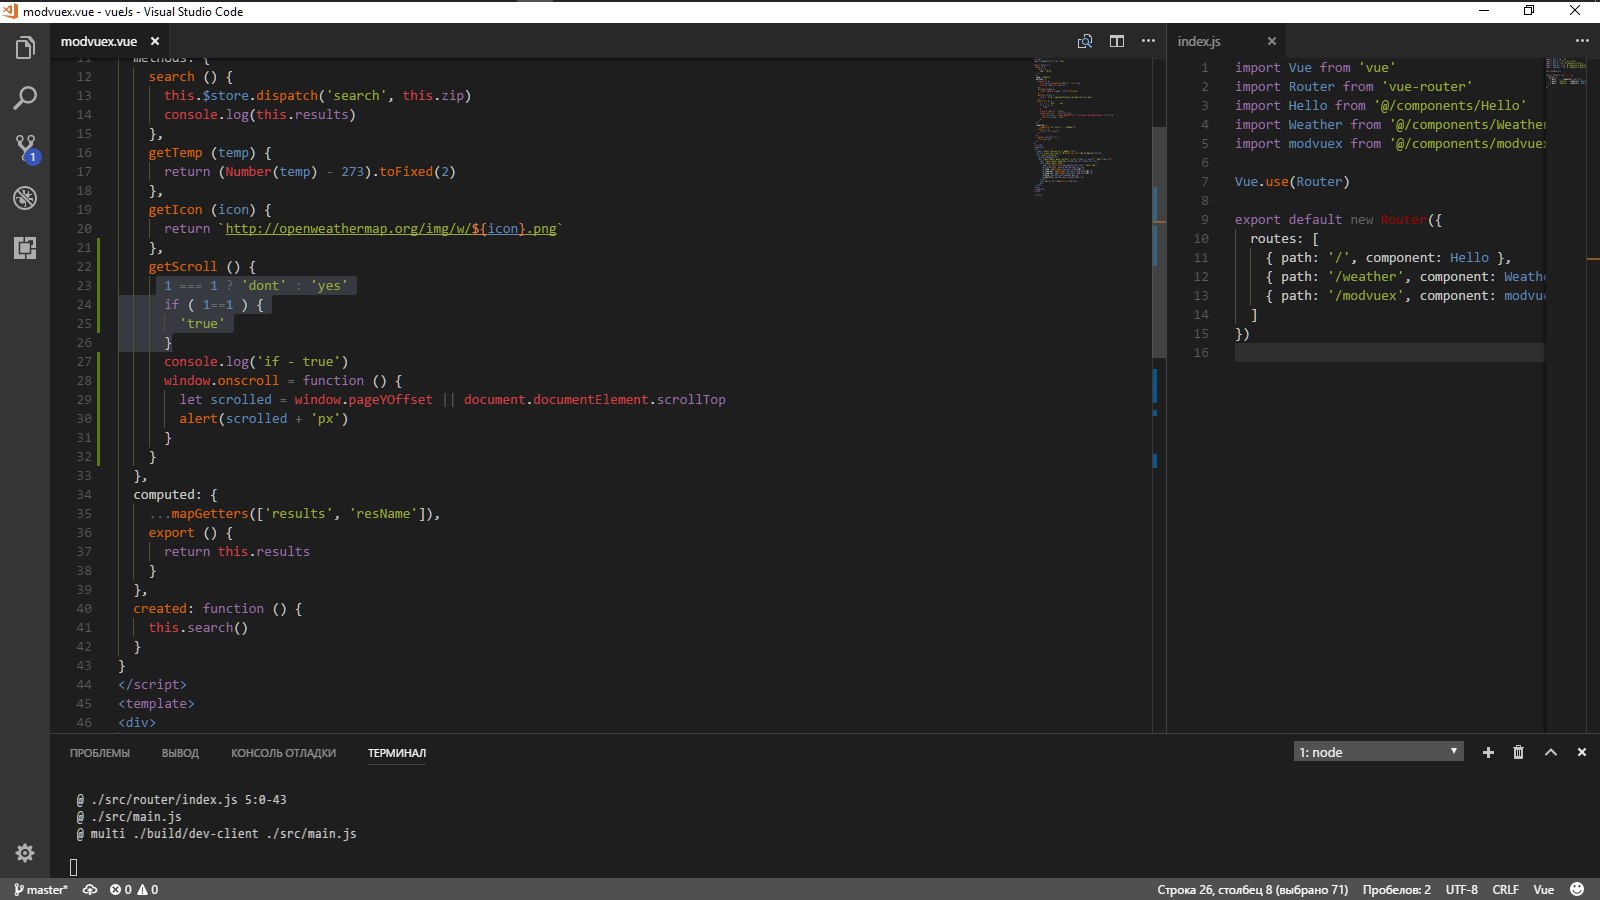Image resolution: width=1600 pixels, height=900 pixels.
Task: Close the terminal panel
Action: [x=1582, y=752]
